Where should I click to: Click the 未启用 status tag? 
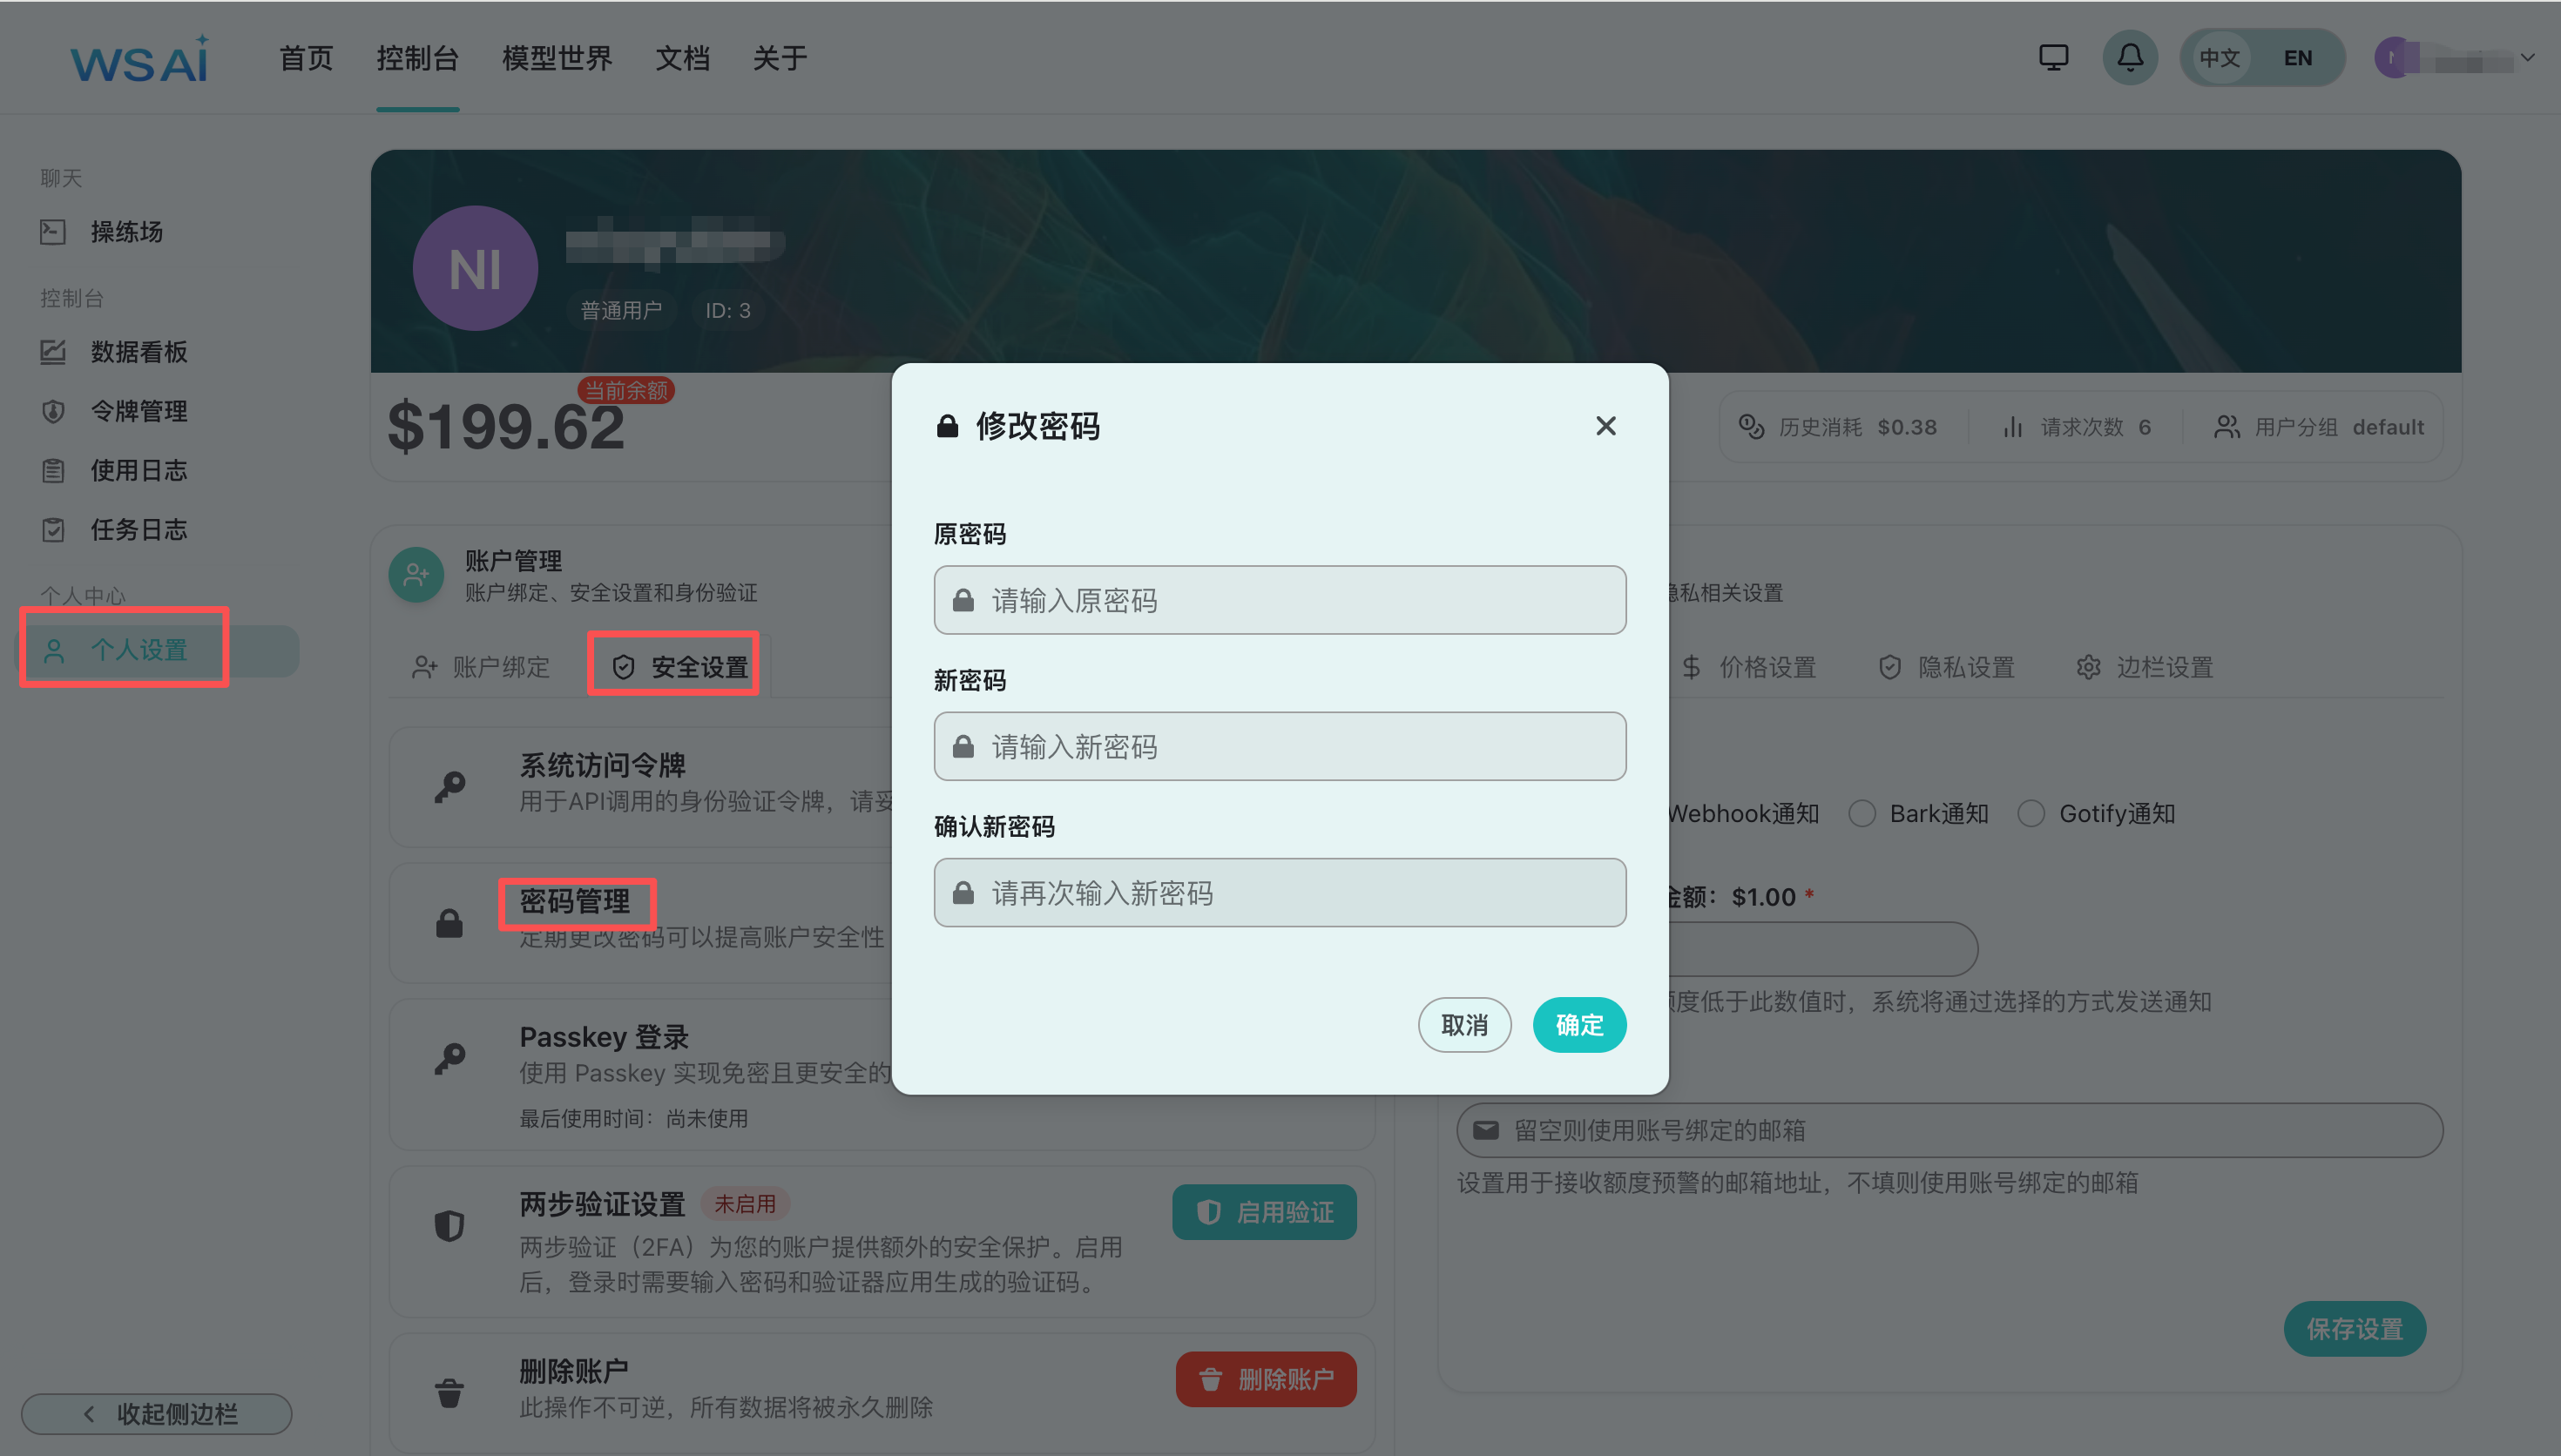(x=745, y=1203)
